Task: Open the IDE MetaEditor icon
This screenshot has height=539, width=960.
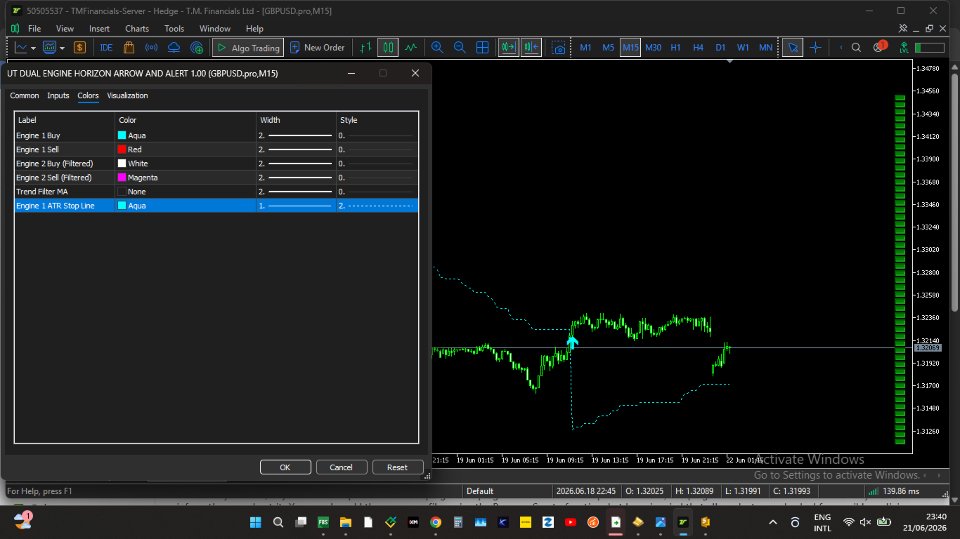Action: coord(106,47)
